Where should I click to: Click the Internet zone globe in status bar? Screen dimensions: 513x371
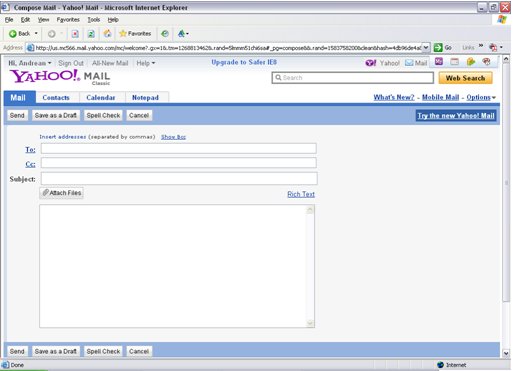pyautogui.click(x=440, y=365)
